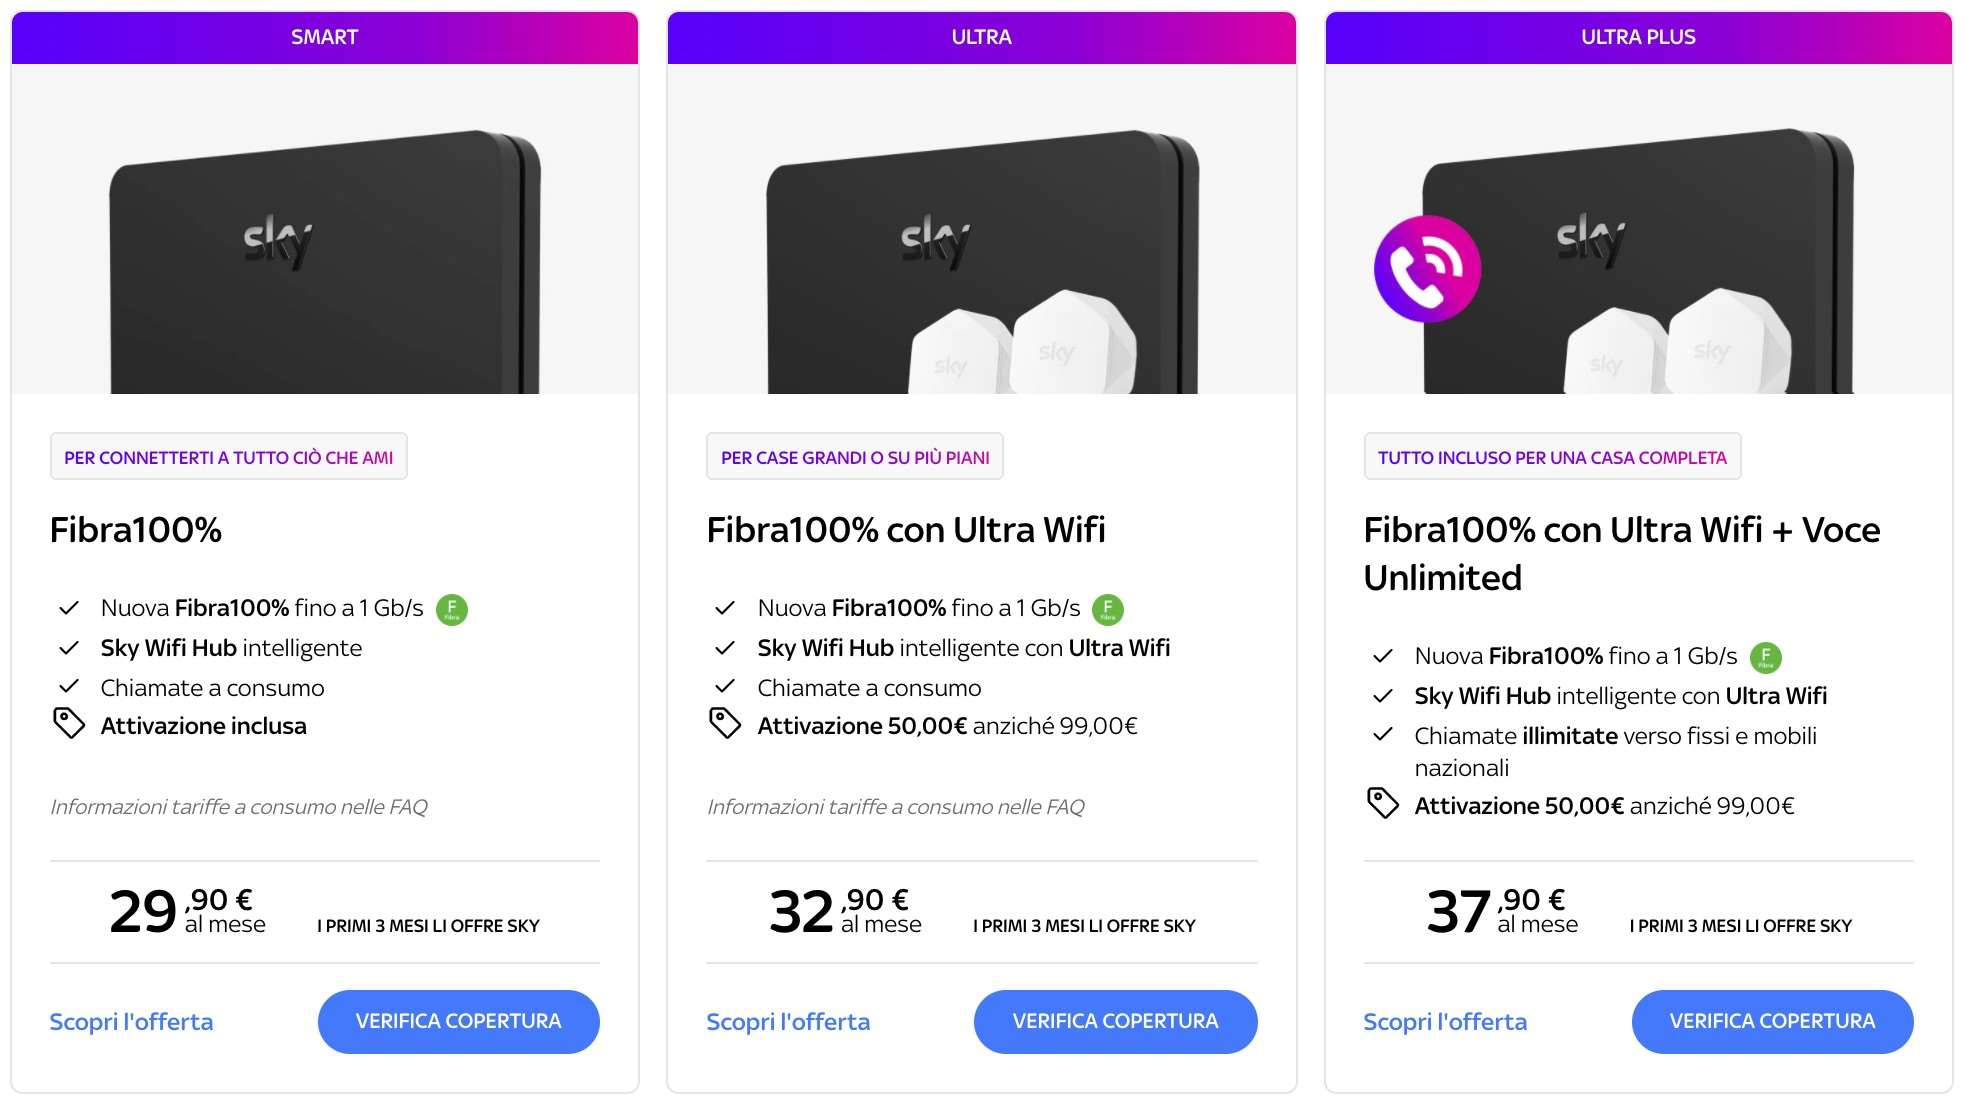Click price tag icon in Ultra Plus activation

click(1383, 803)
